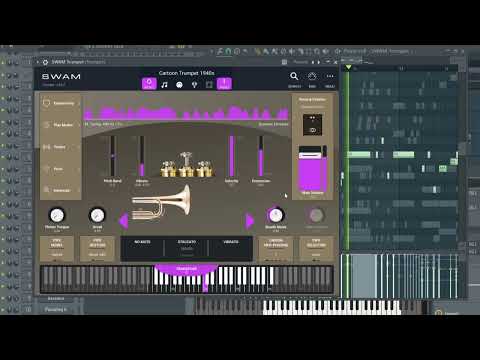Select next preset arrow beside Presets

click(318, 62)
